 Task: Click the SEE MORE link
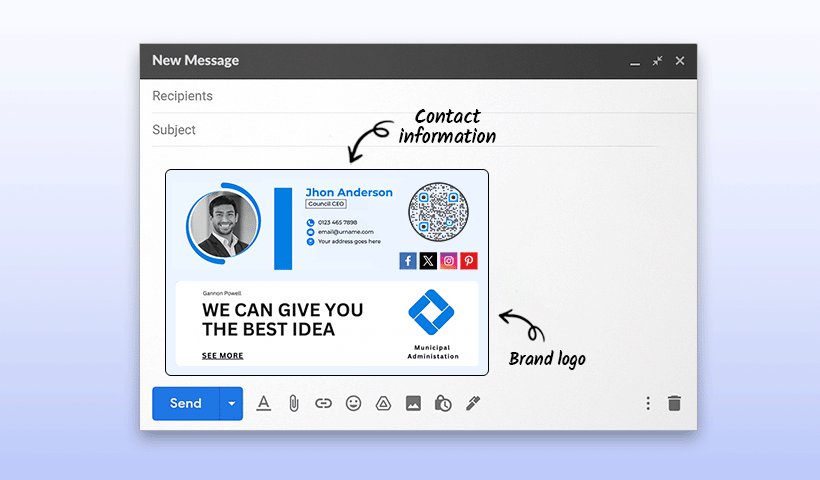click(222, 355)
